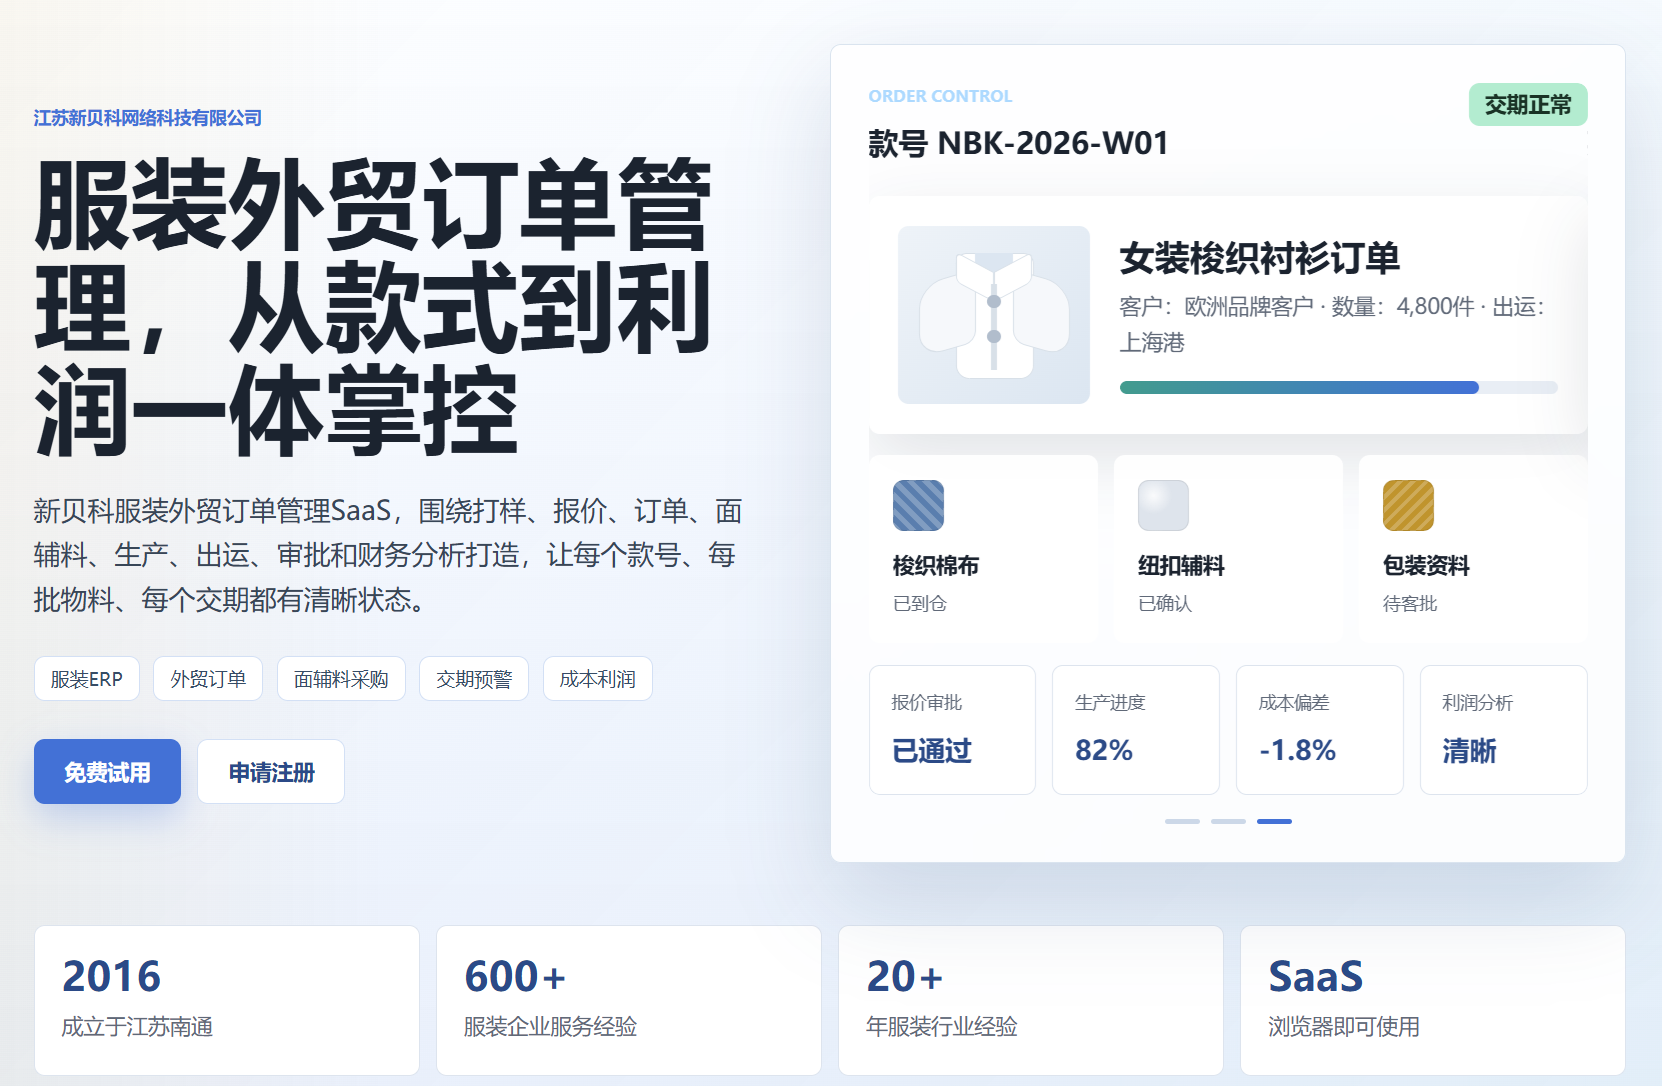
Task: Click the 600+ 服装企业服务经验 stat card
Action: (x=629, y=1000)
